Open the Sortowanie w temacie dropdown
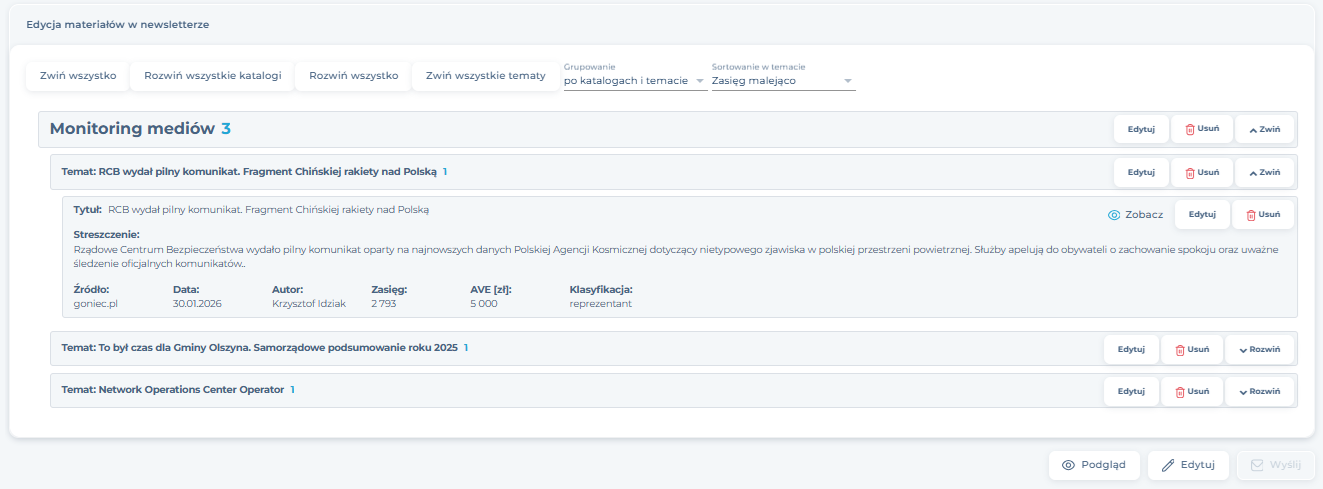The height and width of the screenshot is (489, 1323). point(783,81)
